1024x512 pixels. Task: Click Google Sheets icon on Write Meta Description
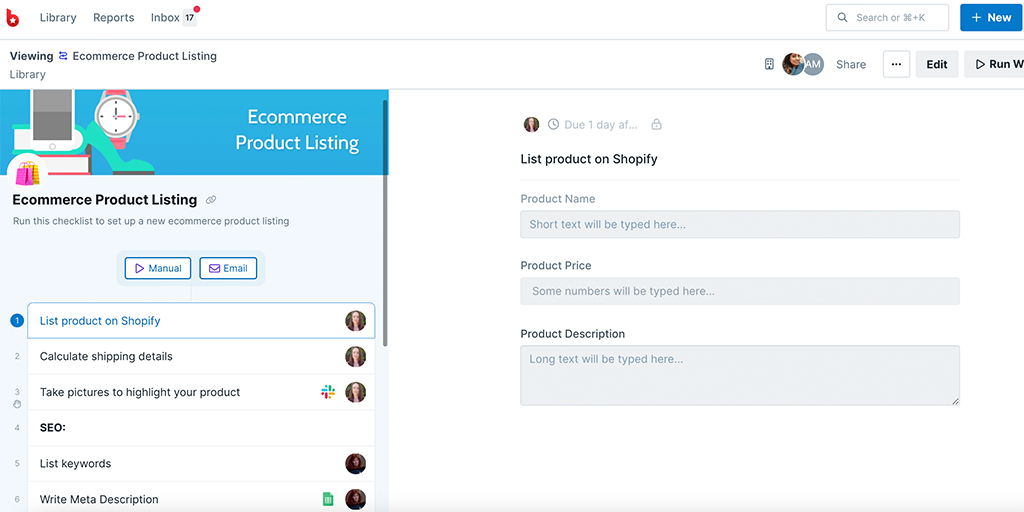click(328, 500)
